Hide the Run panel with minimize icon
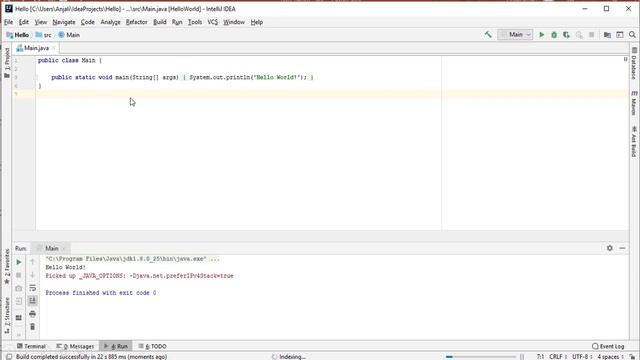Viewport: 640px width, 360px height. [622, 248]
